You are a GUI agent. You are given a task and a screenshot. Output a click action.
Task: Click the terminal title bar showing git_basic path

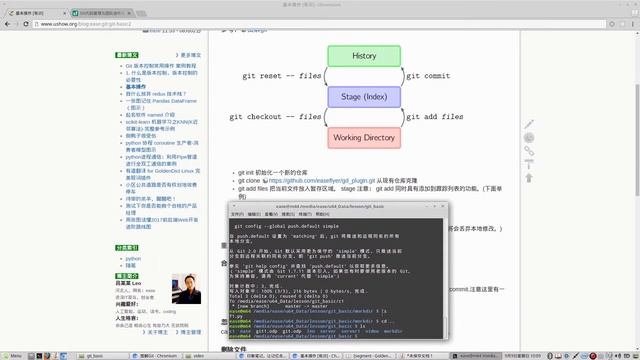pos(338,206)
